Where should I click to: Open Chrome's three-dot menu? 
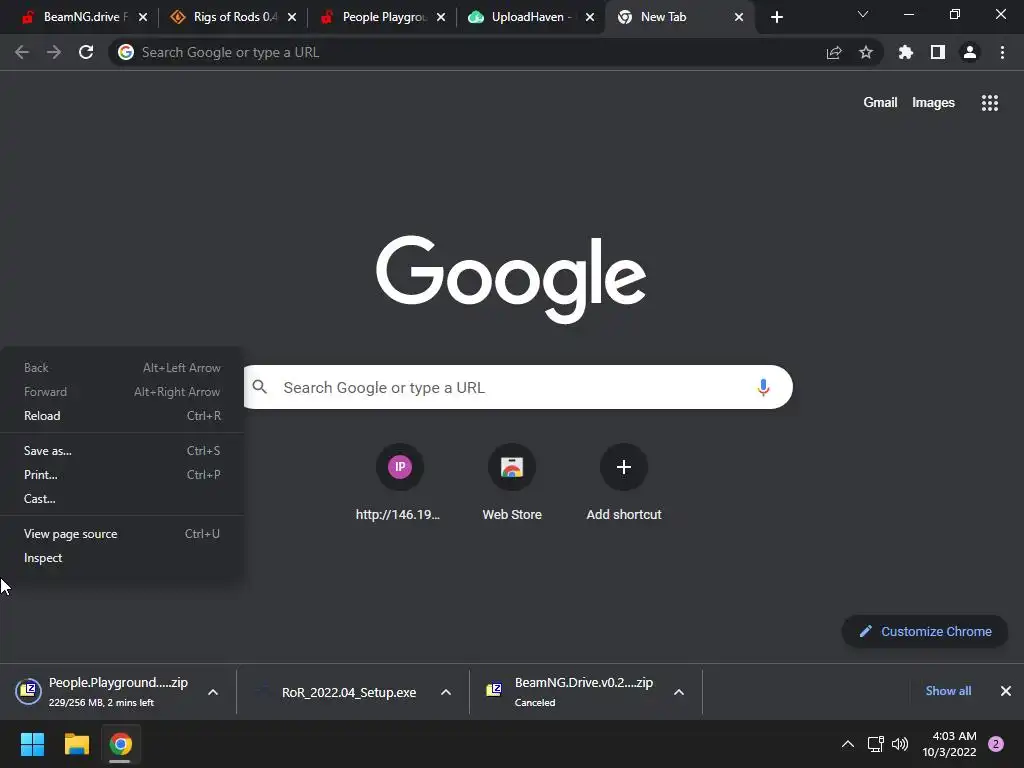[1002, 52]
